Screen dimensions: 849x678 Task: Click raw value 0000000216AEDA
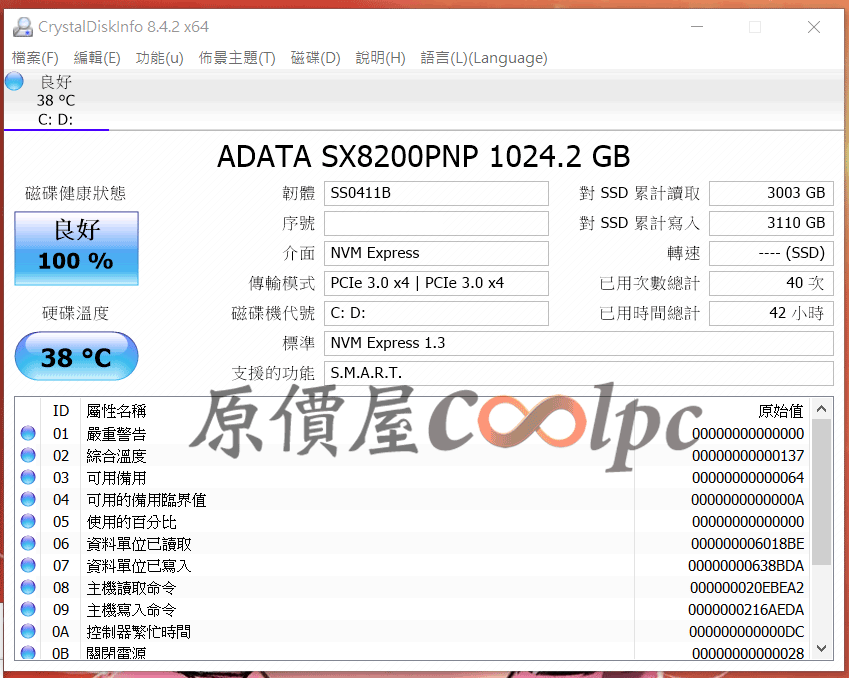click(x=746, y=609)
